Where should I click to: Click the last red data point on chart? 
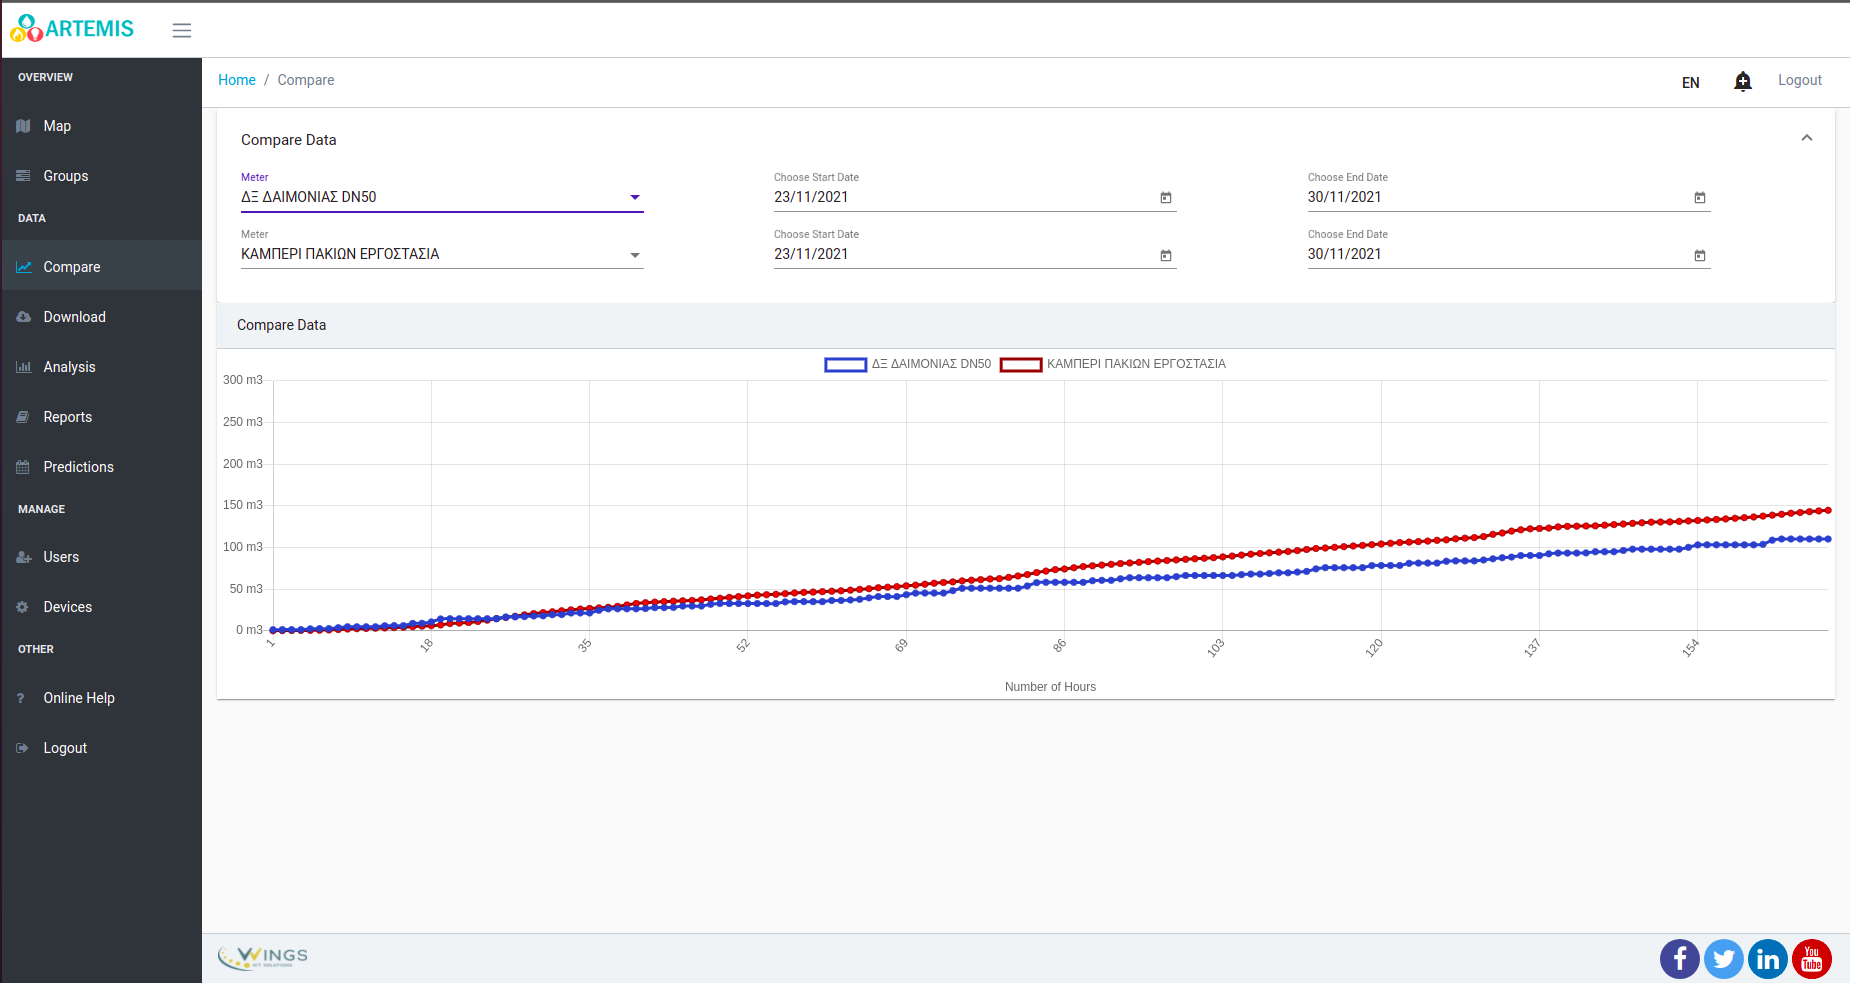(x=1828, y=510)
